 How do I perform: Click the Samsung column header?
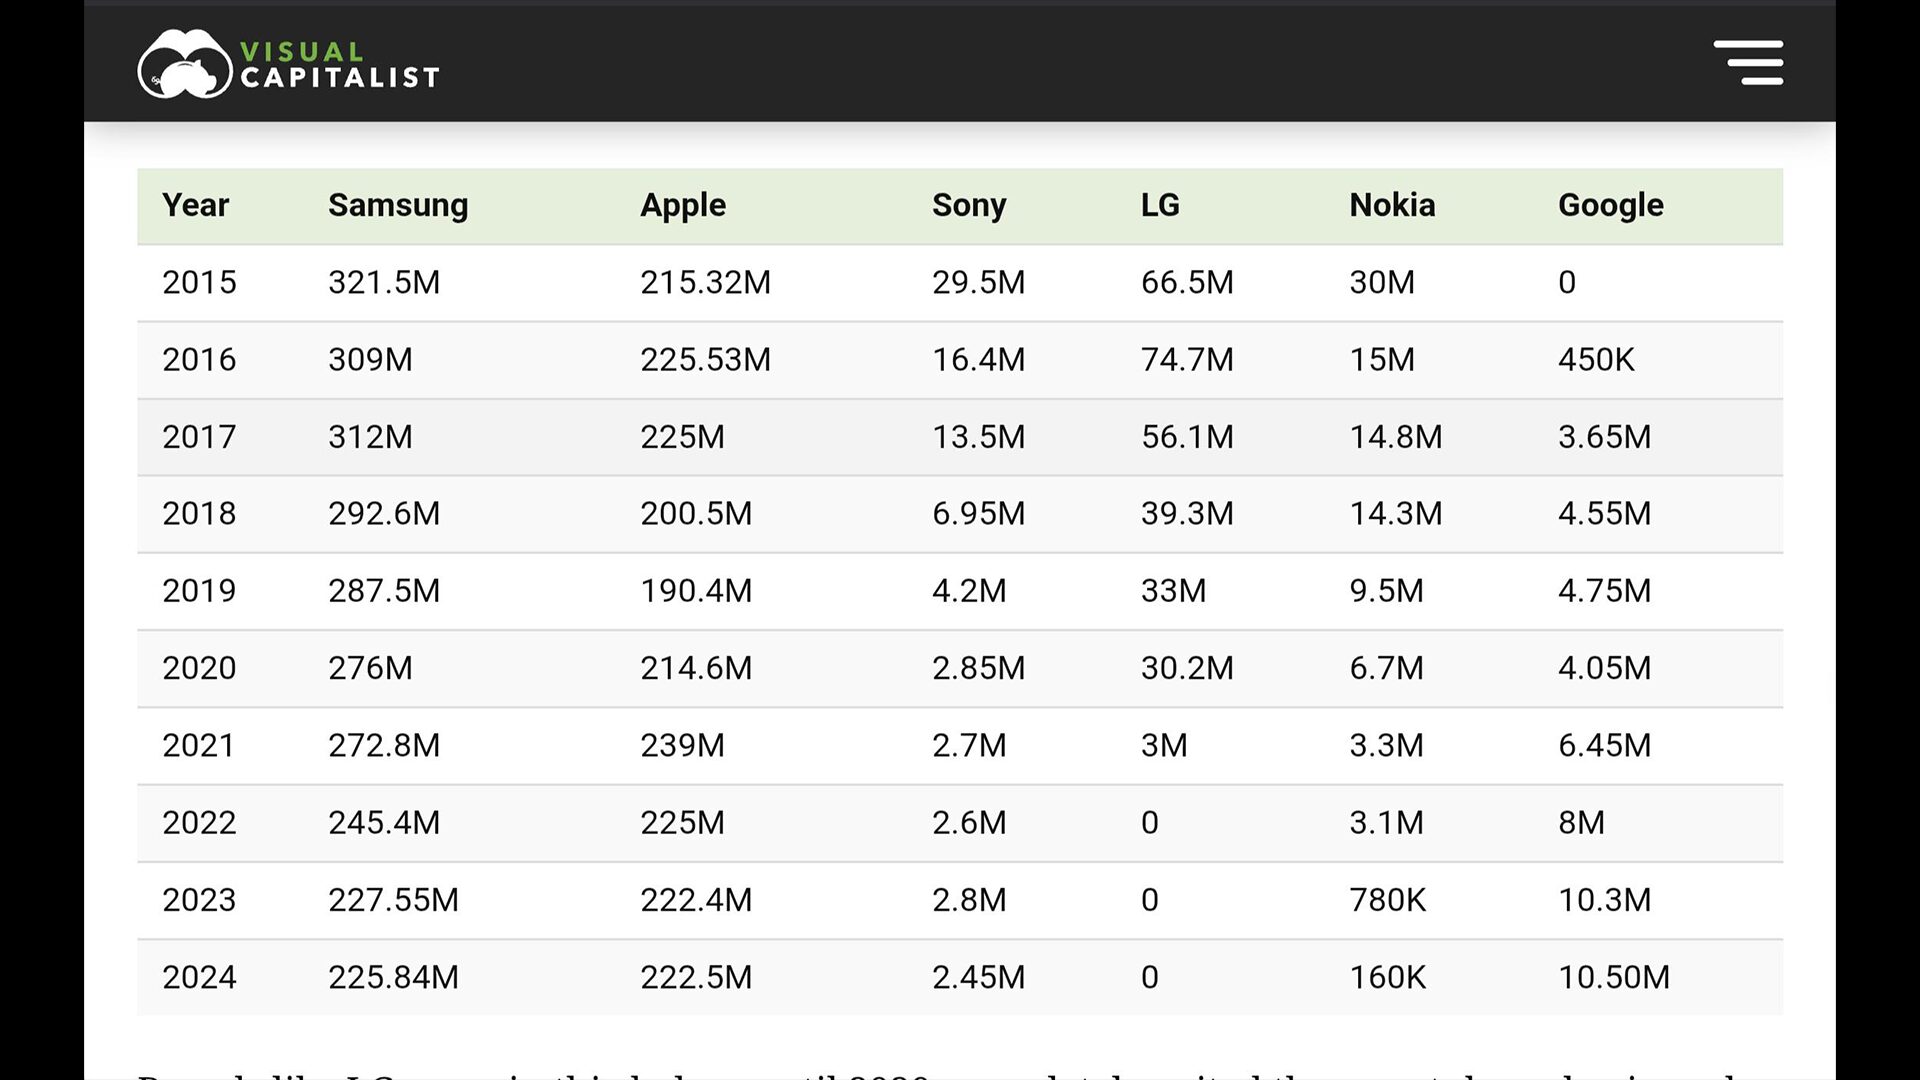[398, 205]
